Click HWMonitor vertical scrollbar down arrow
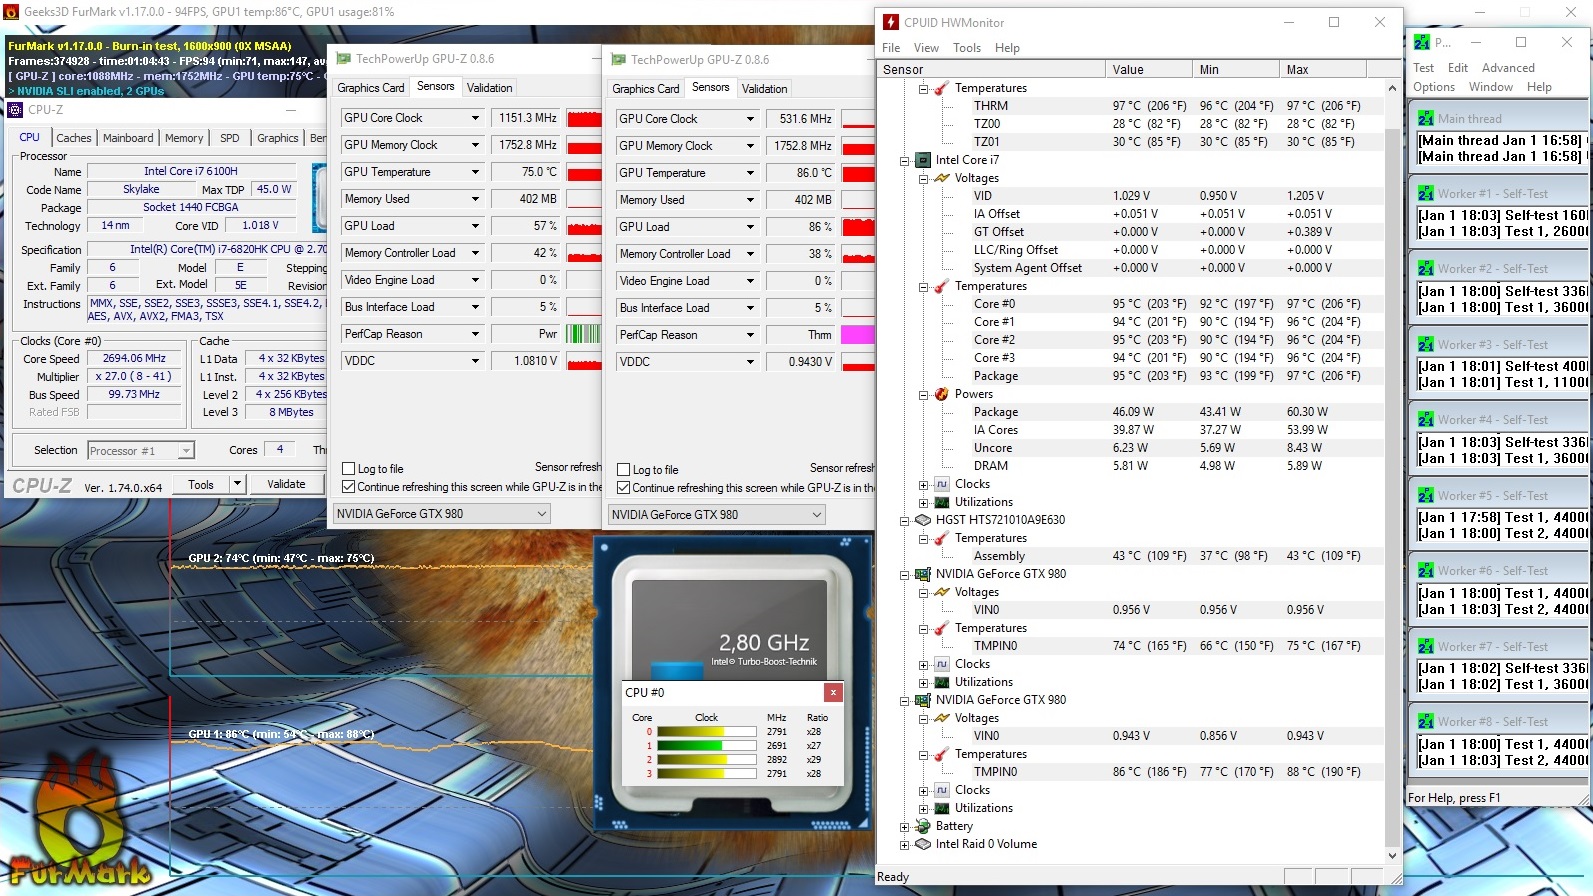The height and width of the screenshot is (896, 1593). click(1392, 856)
